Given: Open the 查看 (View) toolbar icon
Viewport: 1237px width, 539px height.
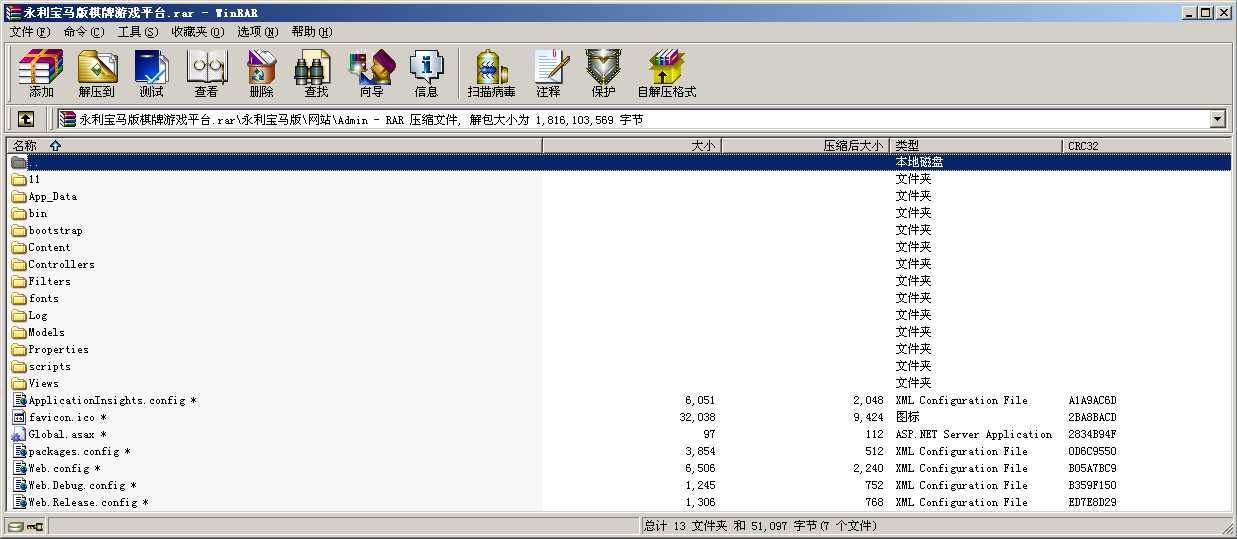Looking at the screenshot, I should coord(206,73).
